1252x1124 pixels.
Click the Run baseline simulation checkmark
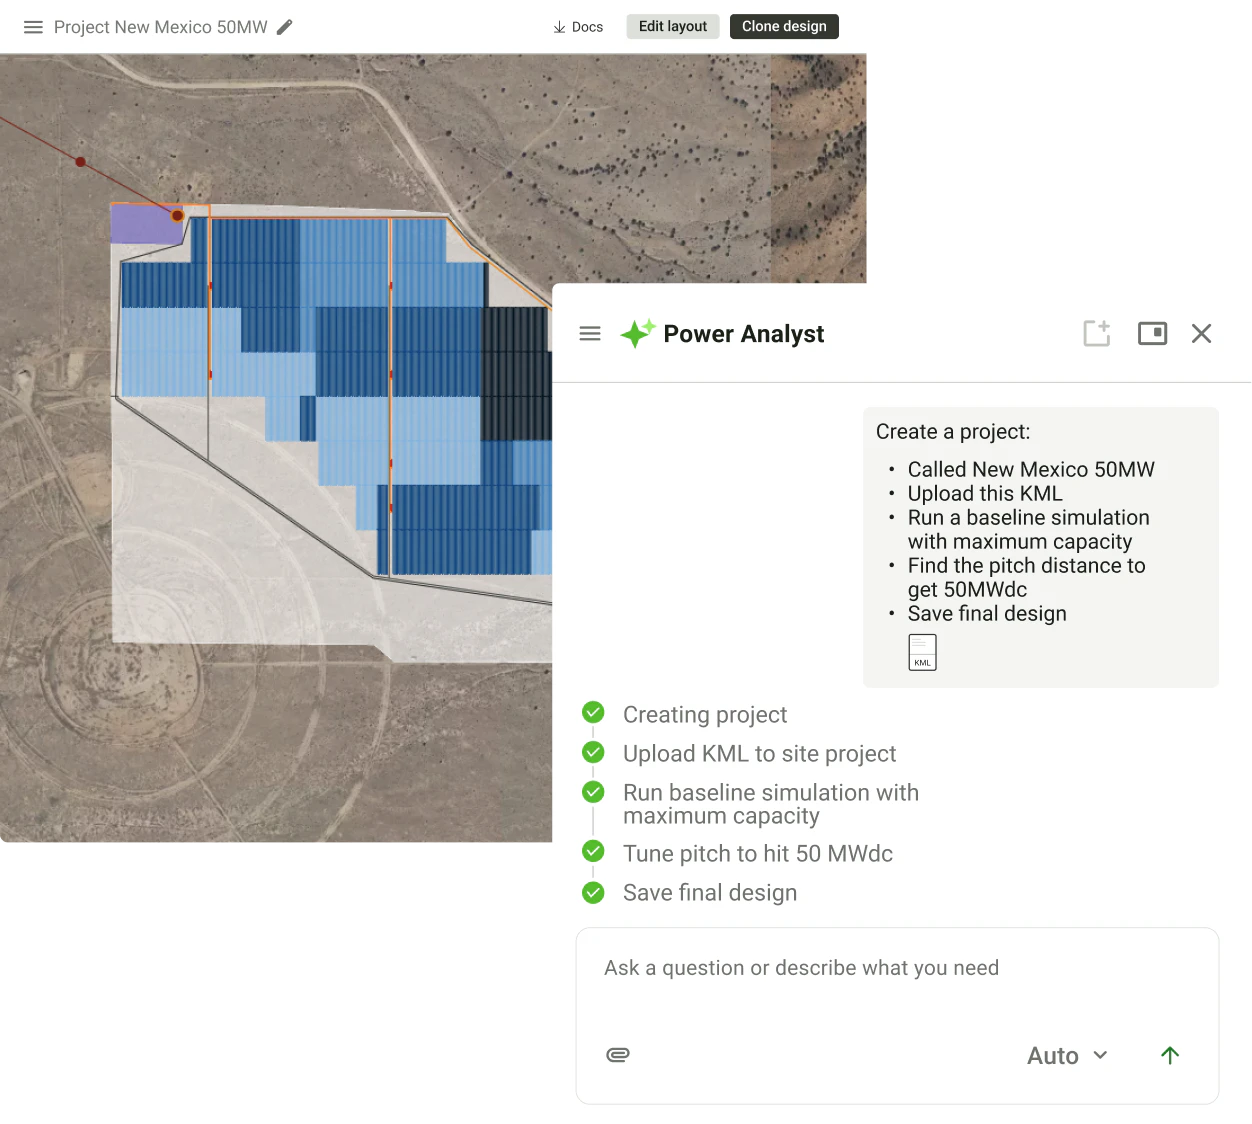(x=593, y=792)
